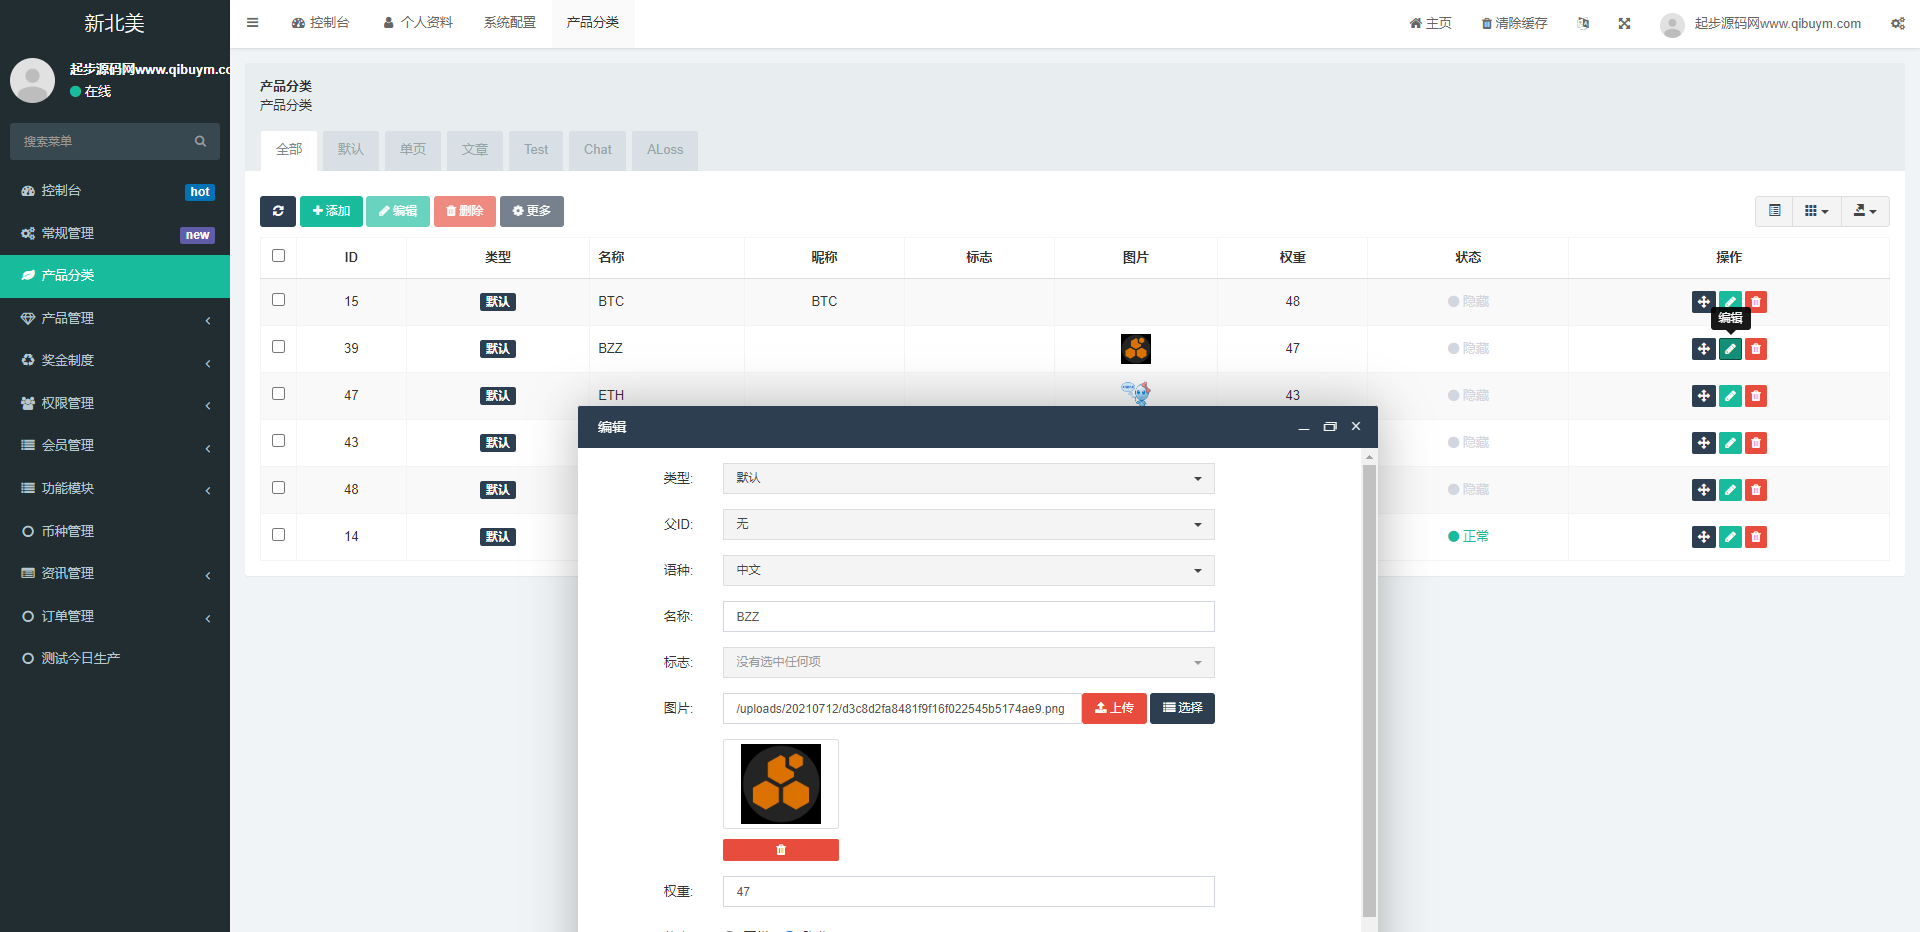Screen dimensions: 1920x932
Task: Open the 主页 link in the top bar
Action: tap(1430, 23)
